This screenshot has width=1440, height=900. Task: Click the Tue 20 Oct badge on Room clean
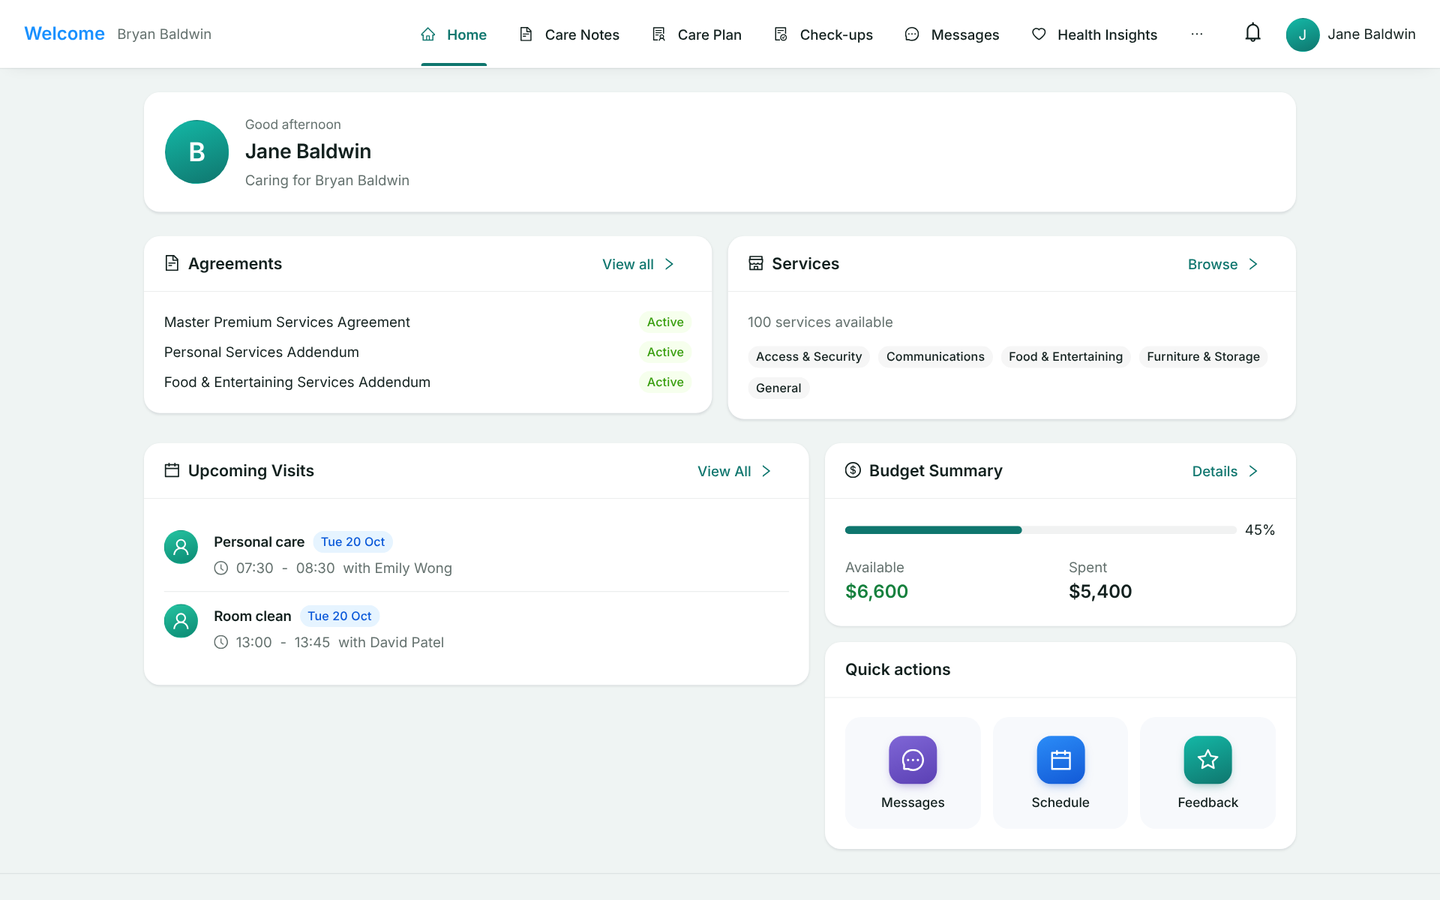[x=340, y=616]
